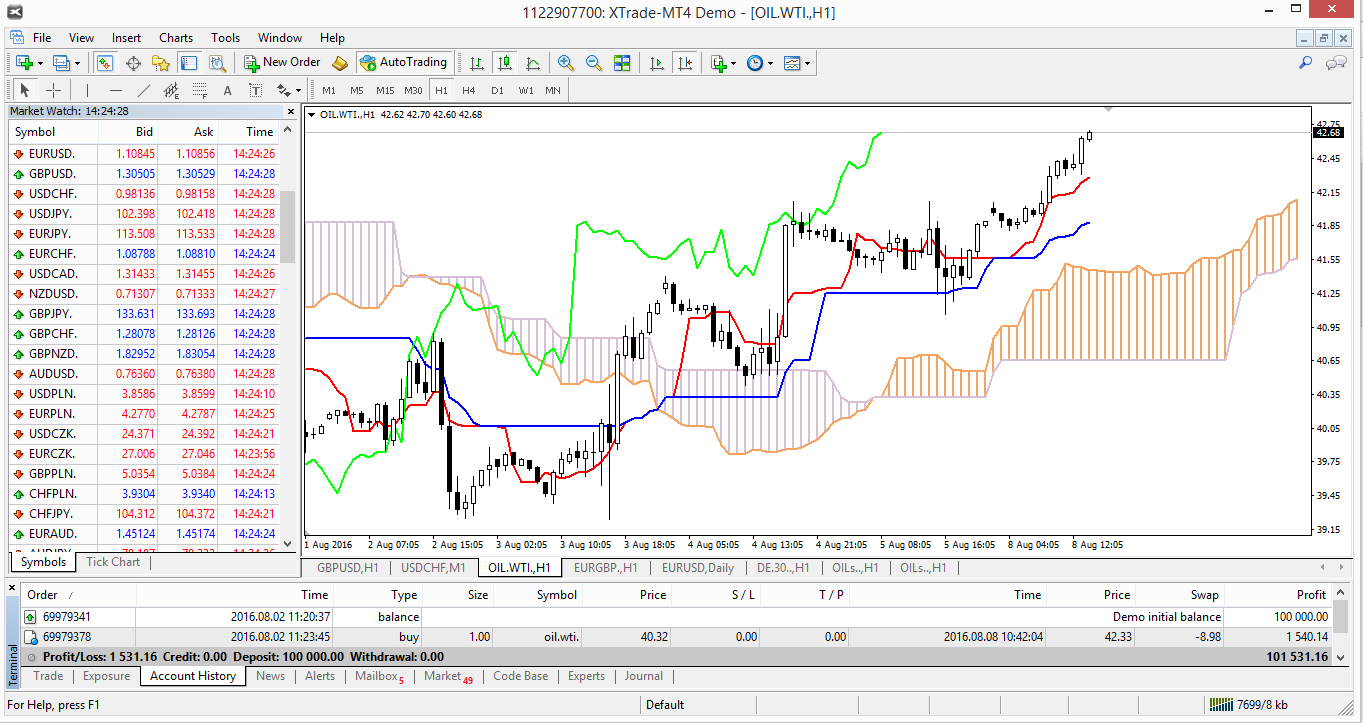
Task: Click the Market Watch vertical scrollbar
Action: (x=287, y=226)
